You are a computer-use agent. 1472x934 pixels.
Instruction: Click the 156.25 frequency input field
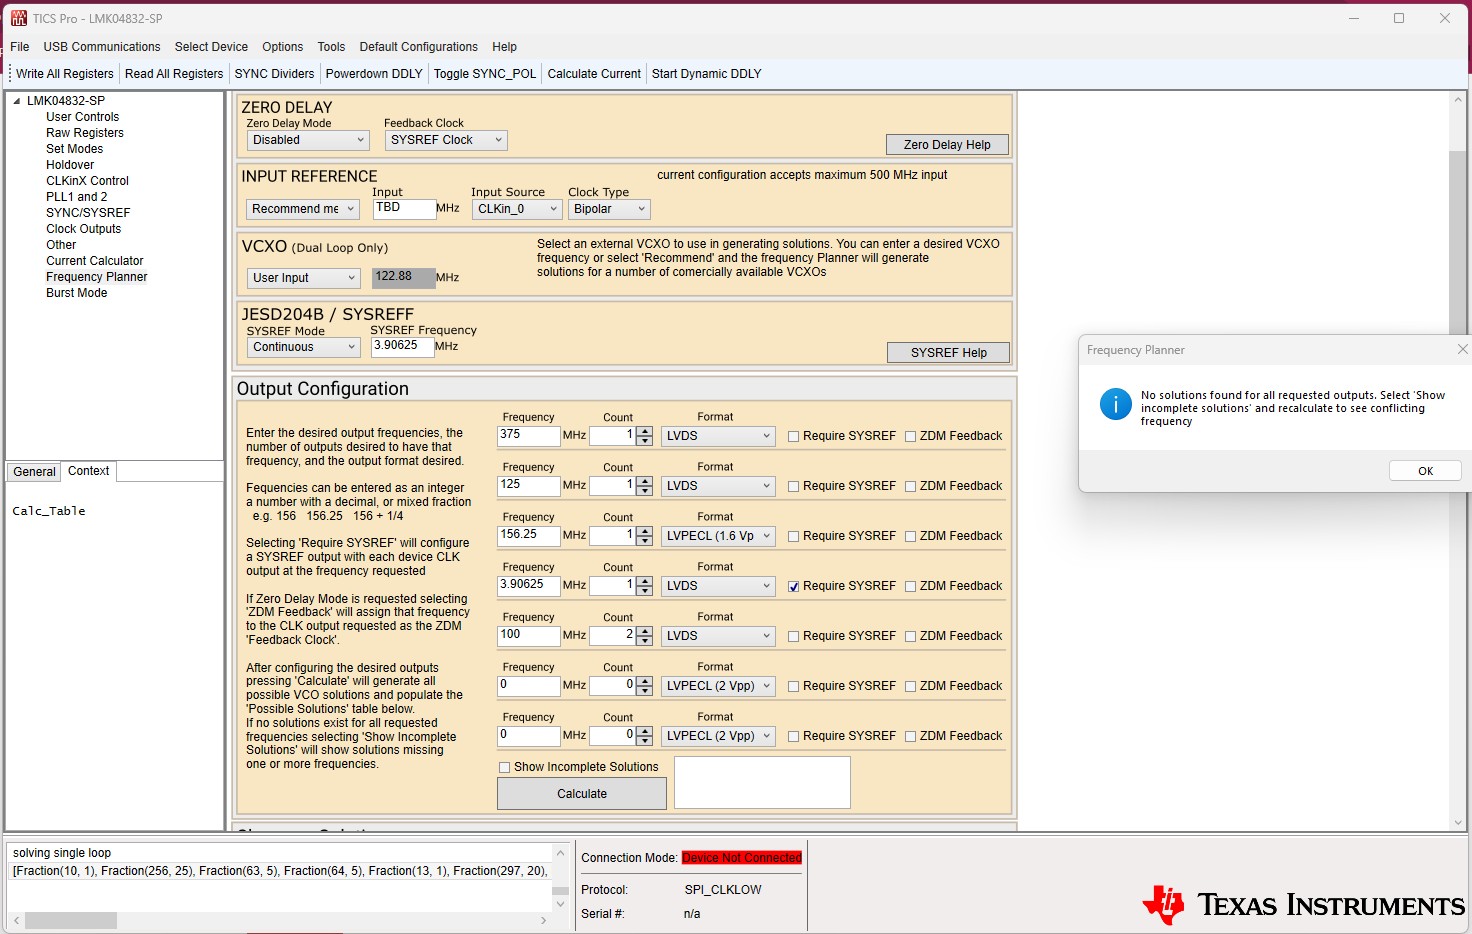[x=528, y=535]
